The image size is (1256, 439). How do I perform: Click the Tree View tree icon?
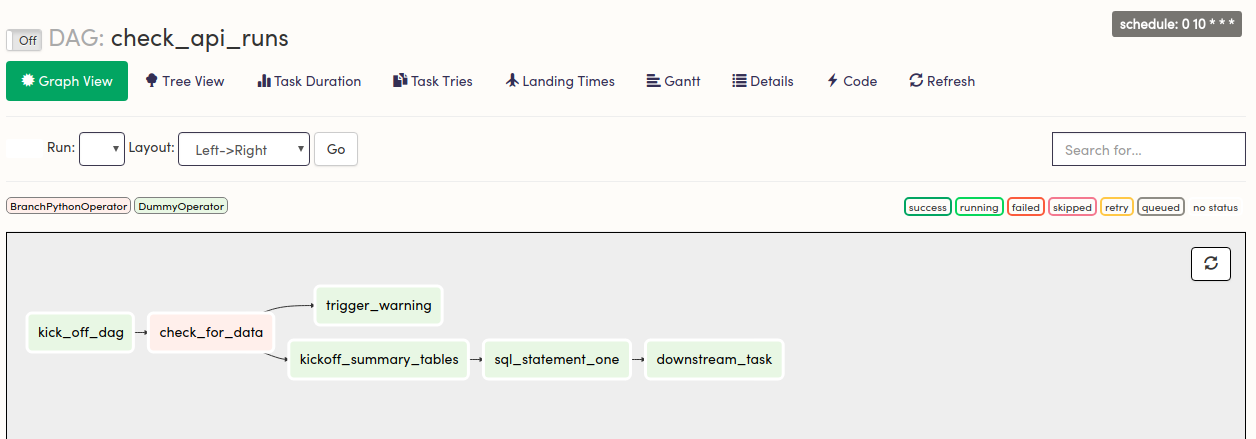pos(152,81)
